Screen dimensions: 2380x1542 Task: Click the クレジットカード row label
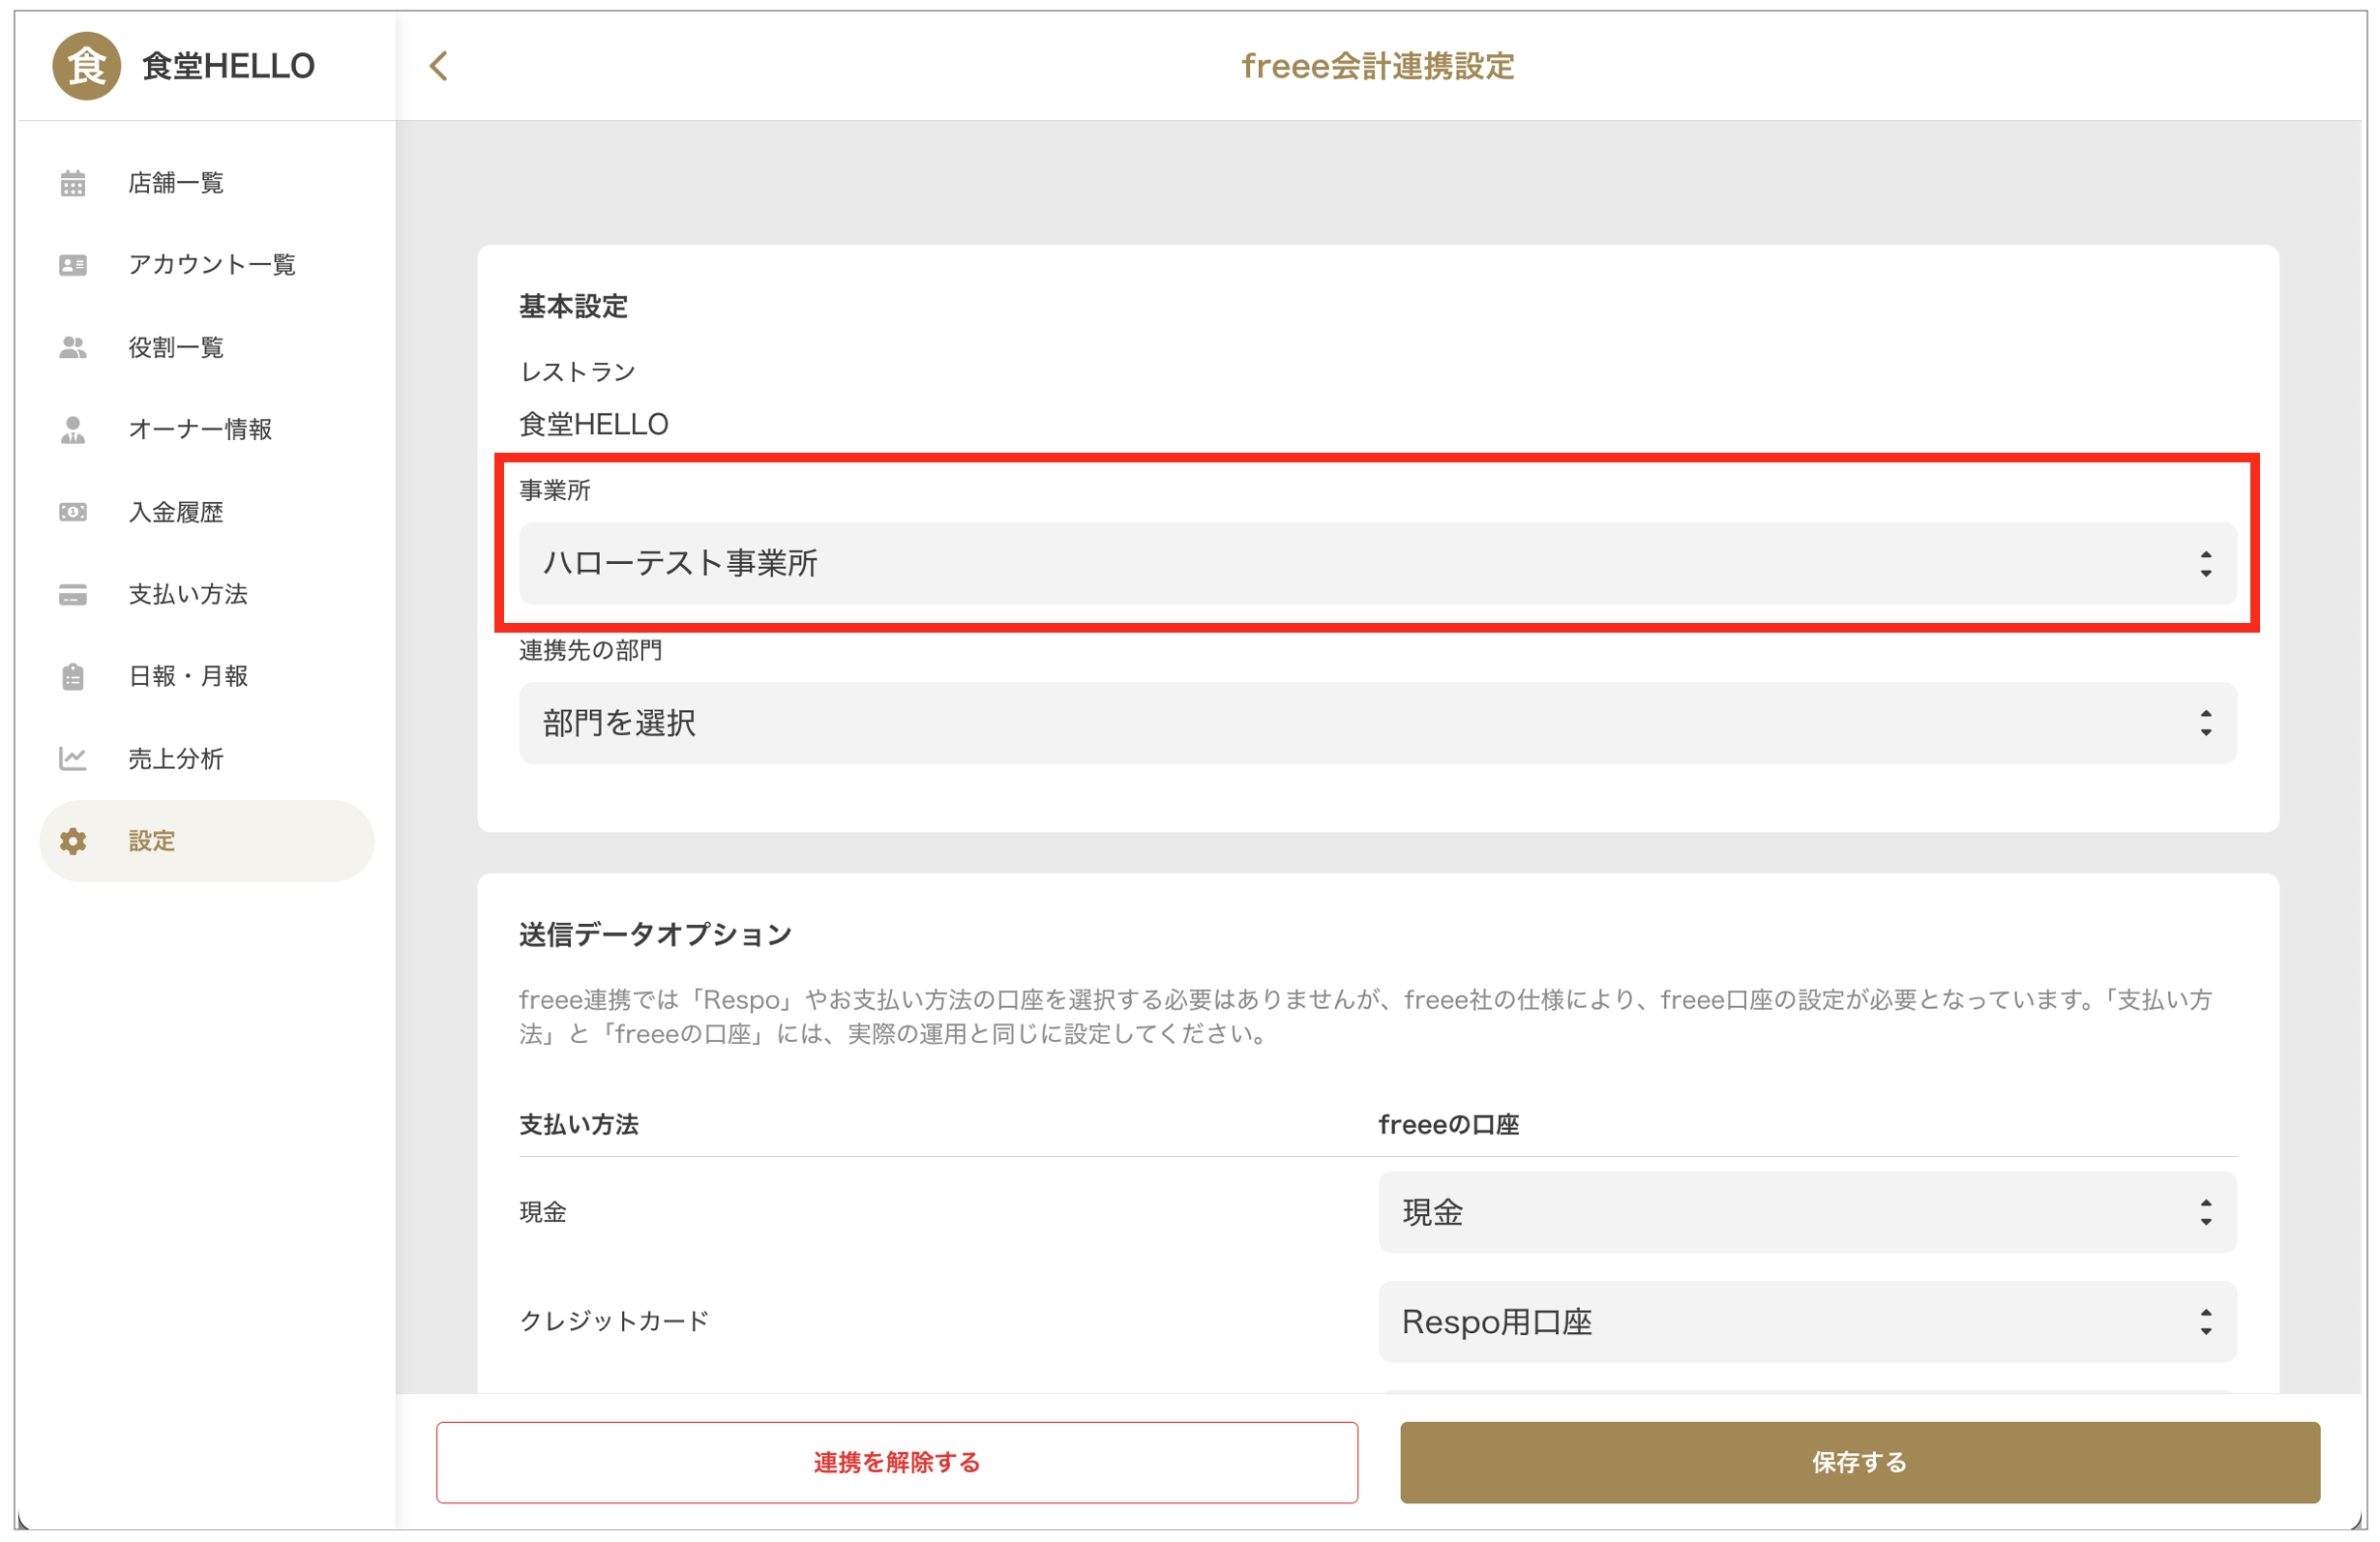point(614,1321)
